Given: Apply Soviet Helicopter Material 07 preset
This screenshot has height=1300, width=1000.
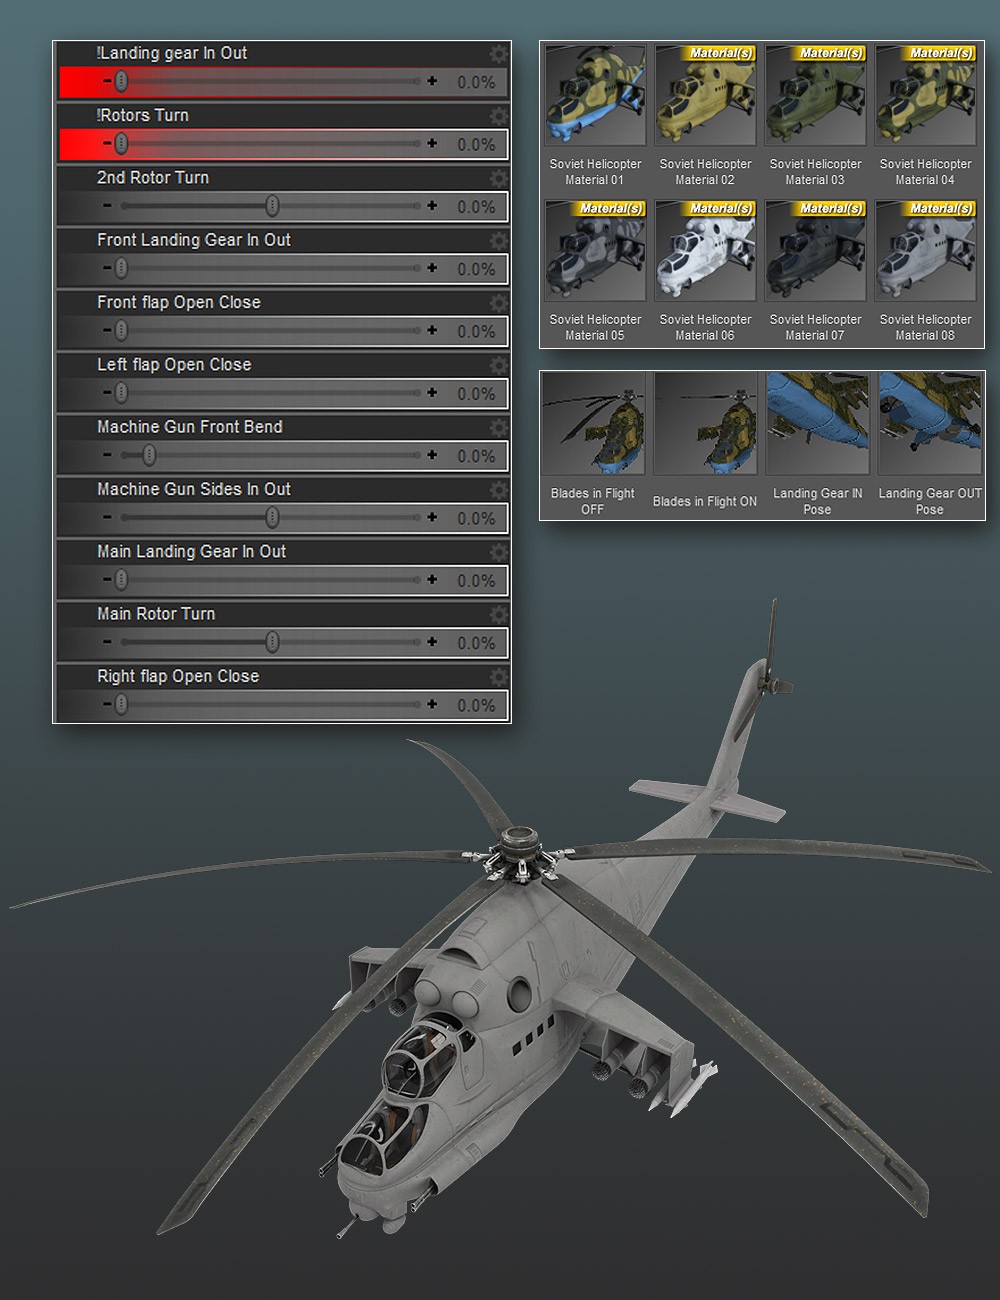Looking at the screenshot, I should pos(815,271).
